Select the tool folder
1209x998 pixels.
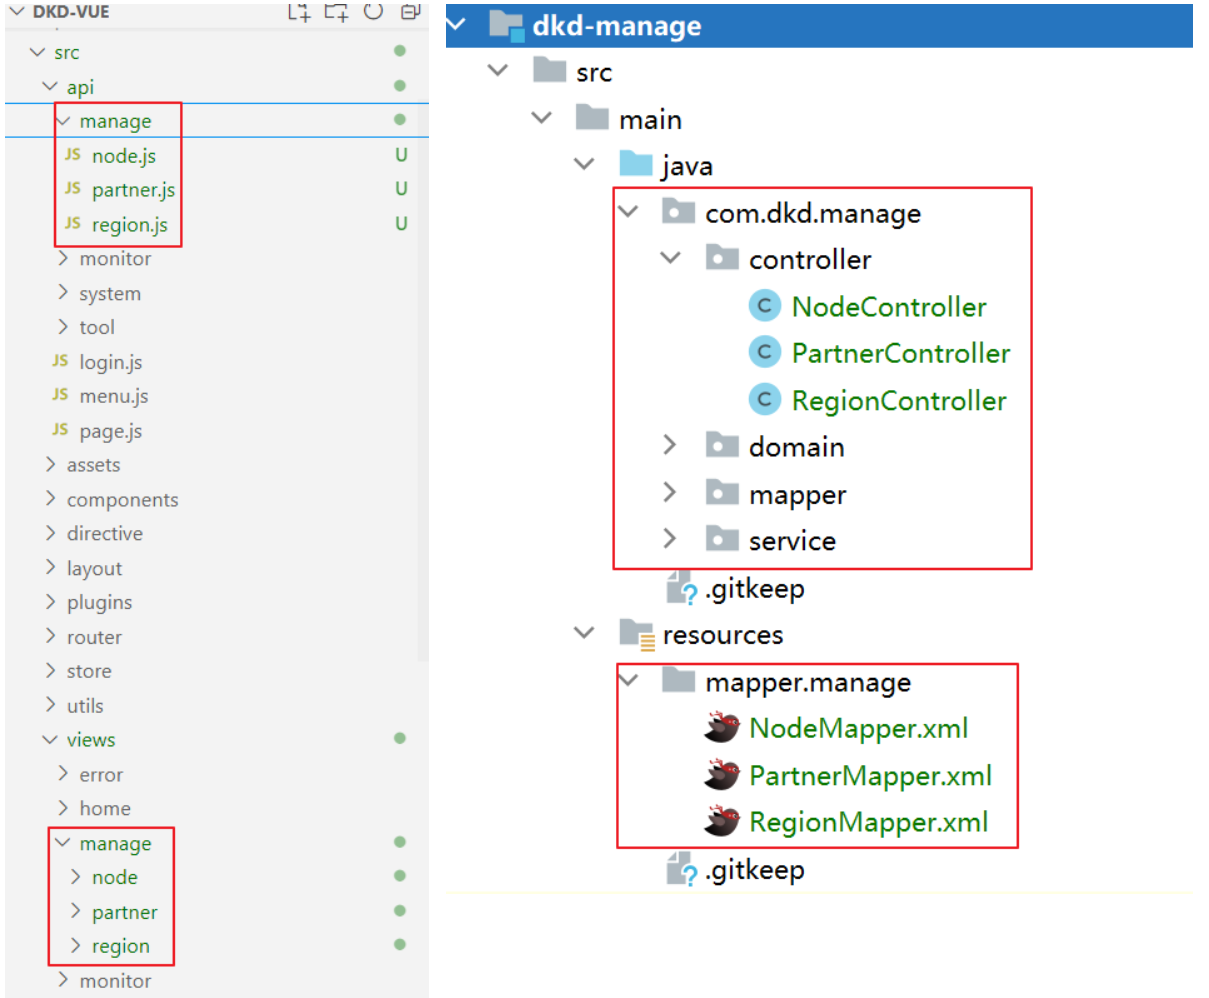point(97,327)
